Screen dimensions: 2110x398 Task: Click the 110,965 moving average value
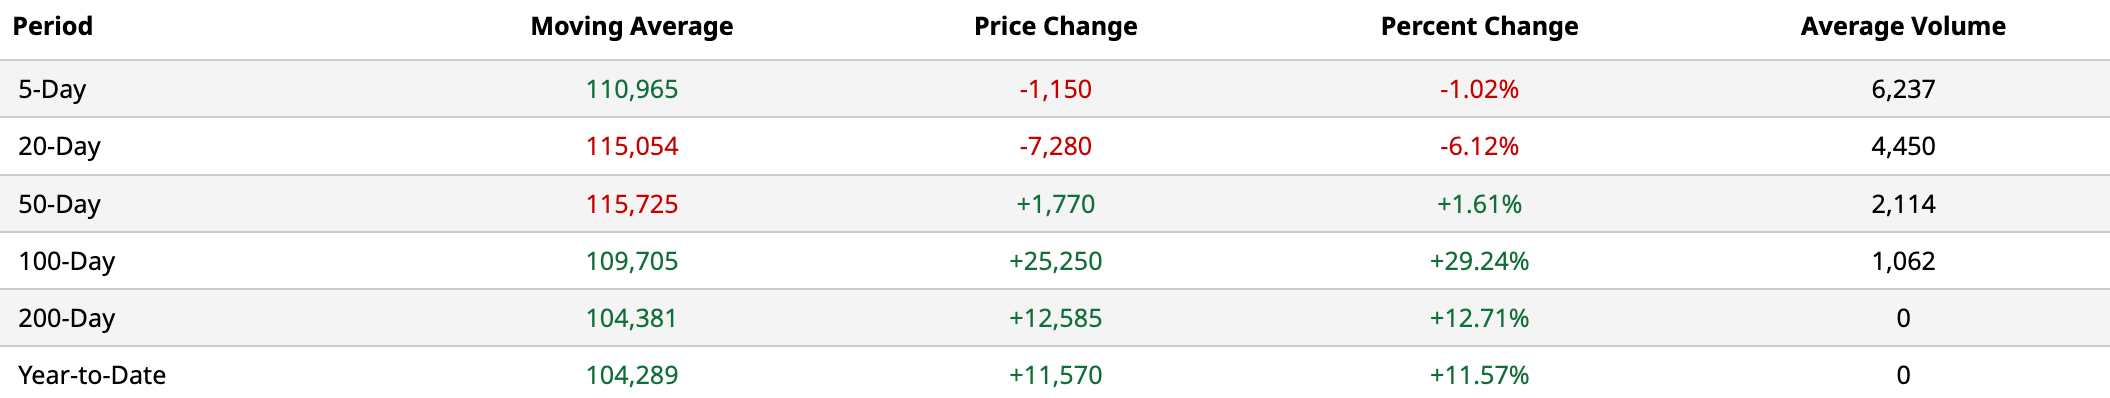[x=632, y=90]
